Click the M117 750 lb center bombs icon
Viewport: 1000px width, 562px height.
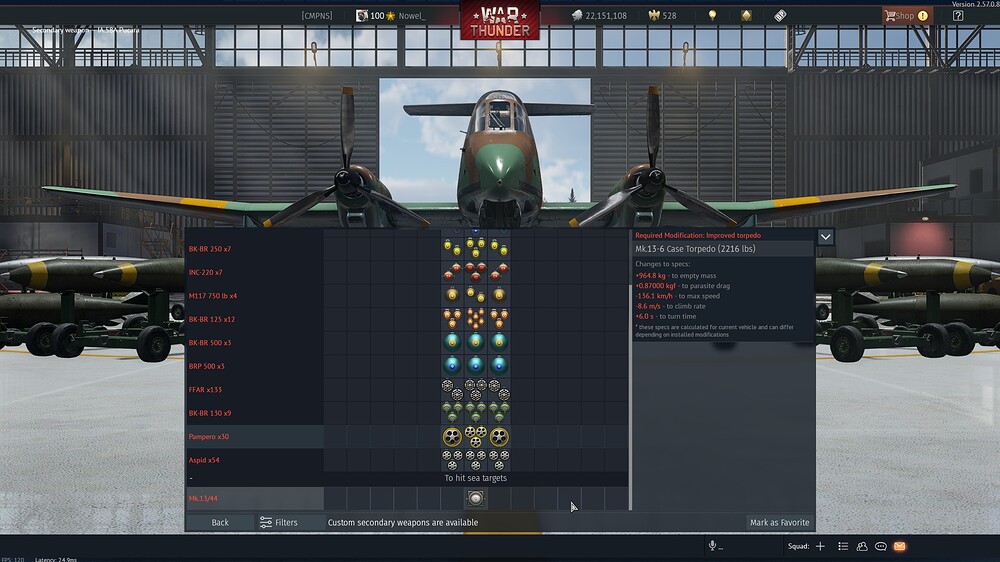tap(475, 295)
